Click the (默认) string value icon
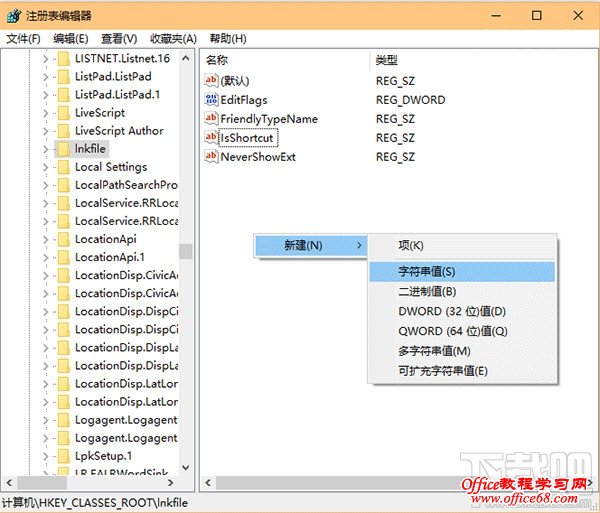 (x=211, y=80)
